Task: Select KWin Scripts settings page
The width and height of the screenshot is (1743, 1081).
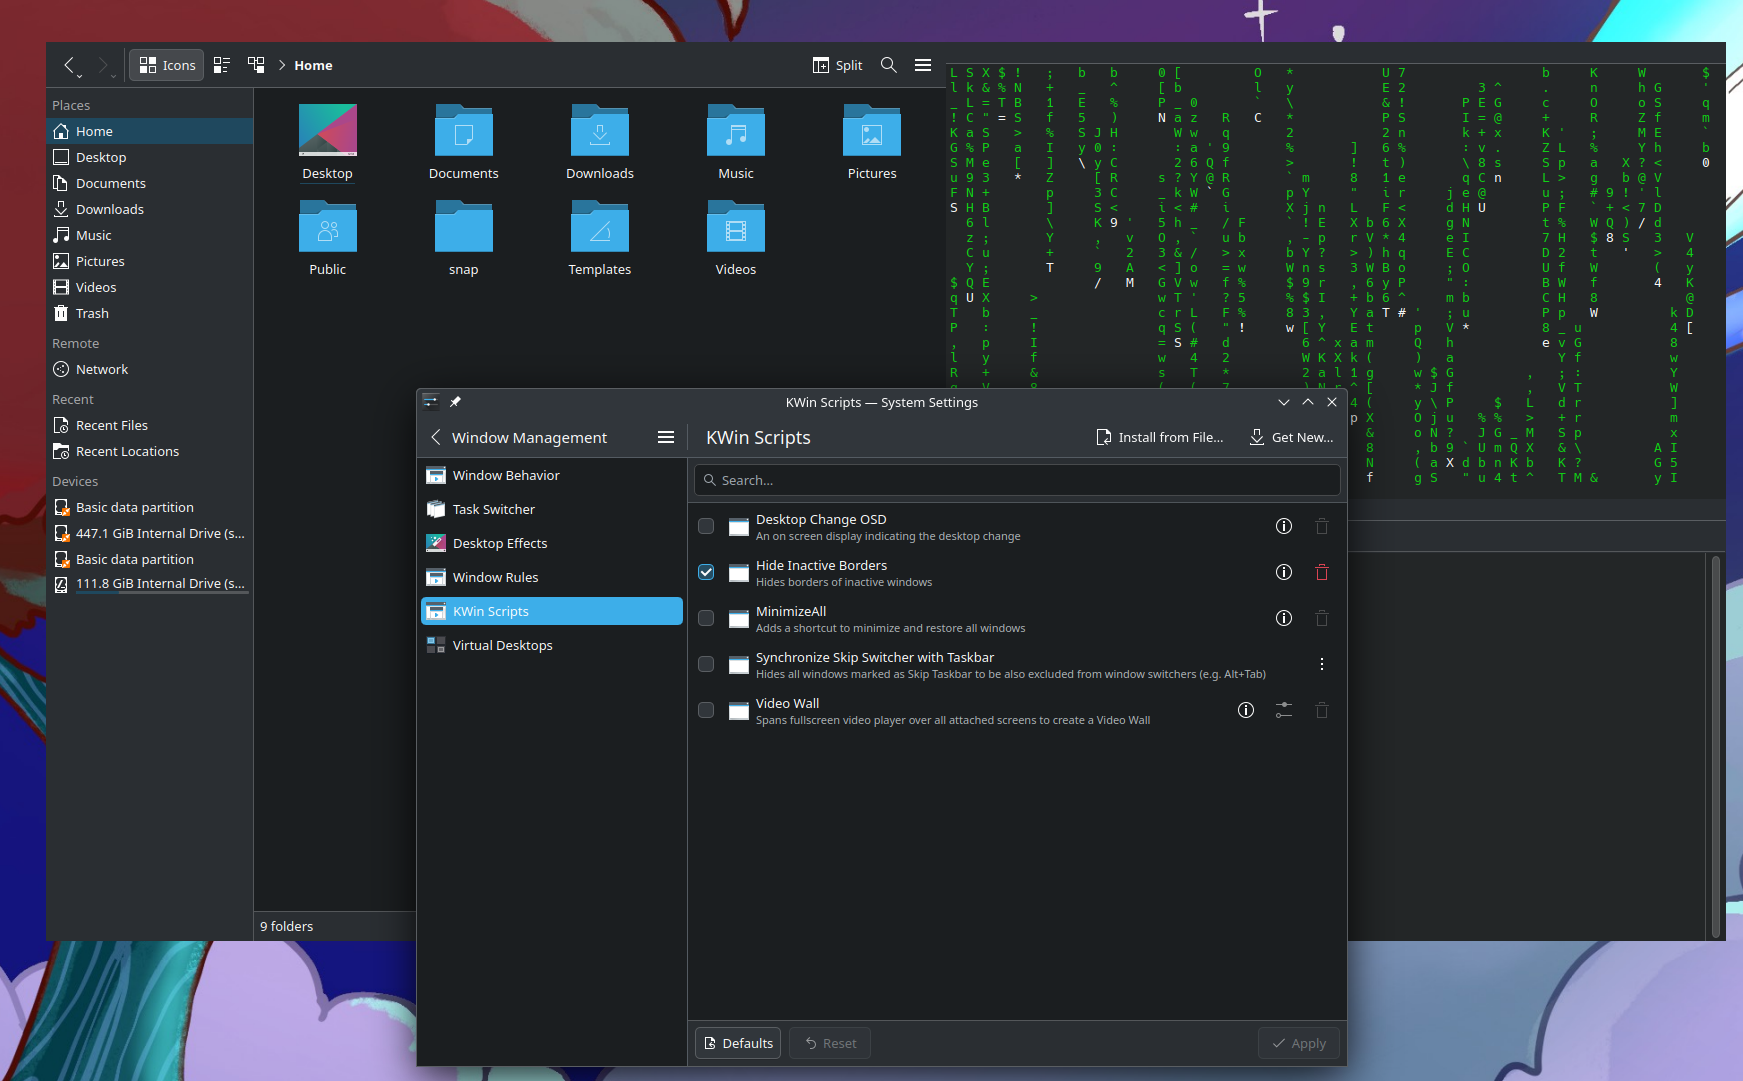Action: pos(552,611)
